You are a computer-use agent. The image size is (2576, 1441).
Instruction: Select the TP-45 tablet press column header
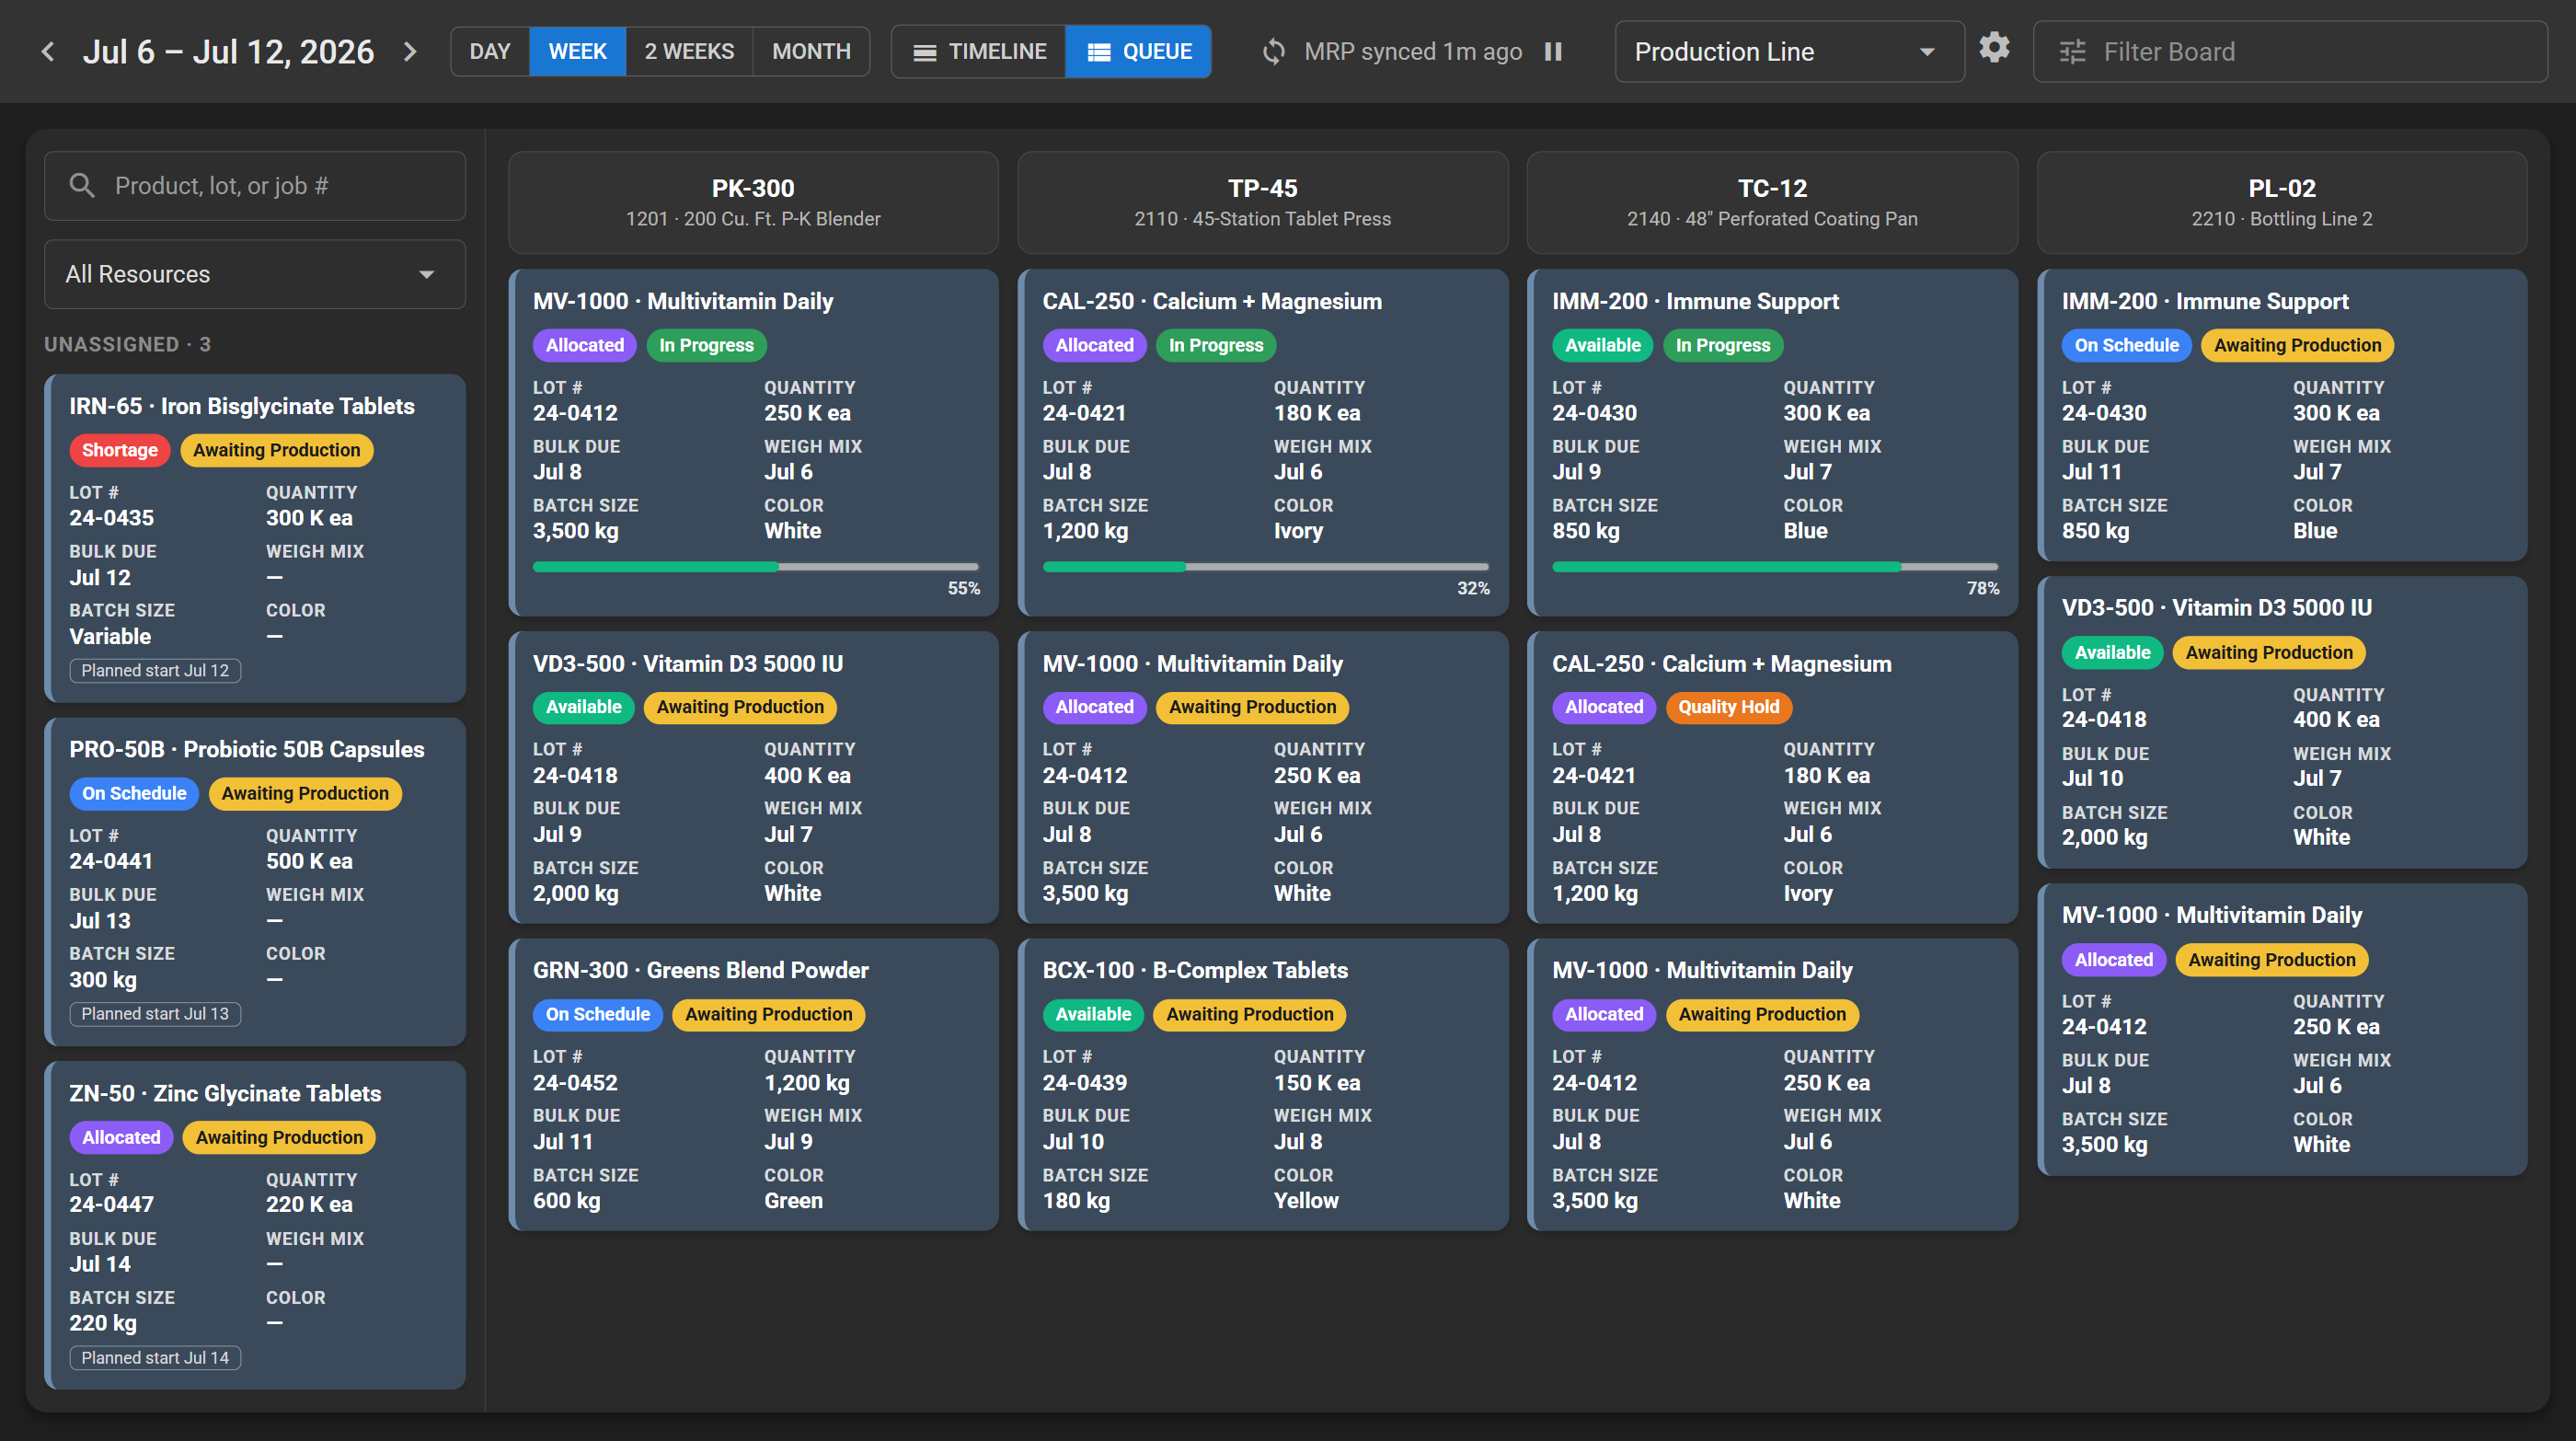point(1263,202)
